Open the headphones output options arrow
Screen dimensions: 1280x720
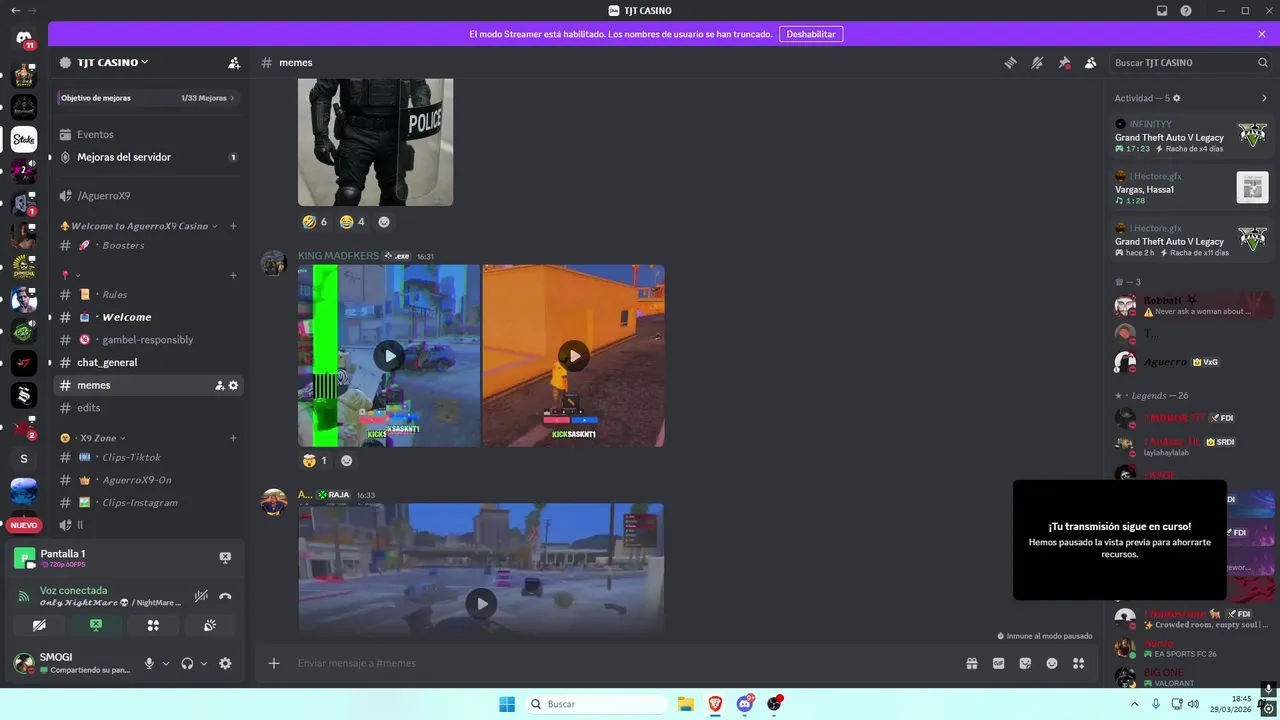[x=204, y=663]
